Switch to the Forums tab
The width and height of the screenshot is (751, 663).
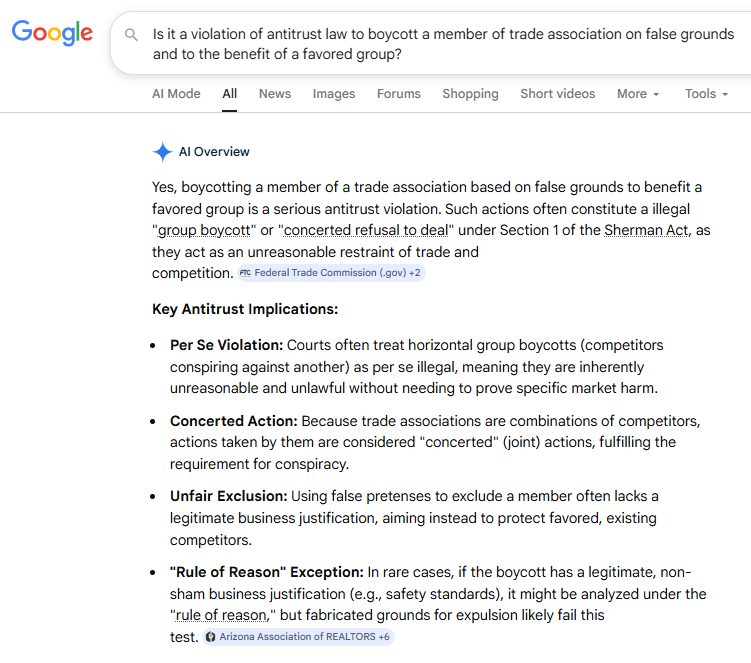[399, 94]
